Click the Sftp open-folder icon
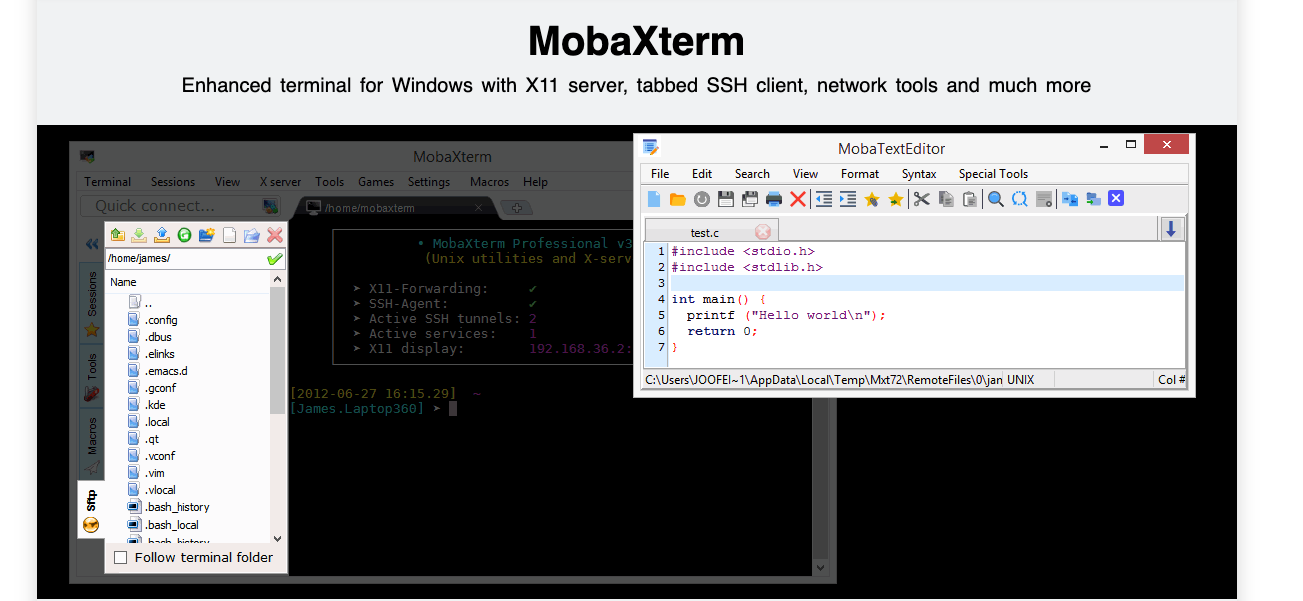 [251, 235]
